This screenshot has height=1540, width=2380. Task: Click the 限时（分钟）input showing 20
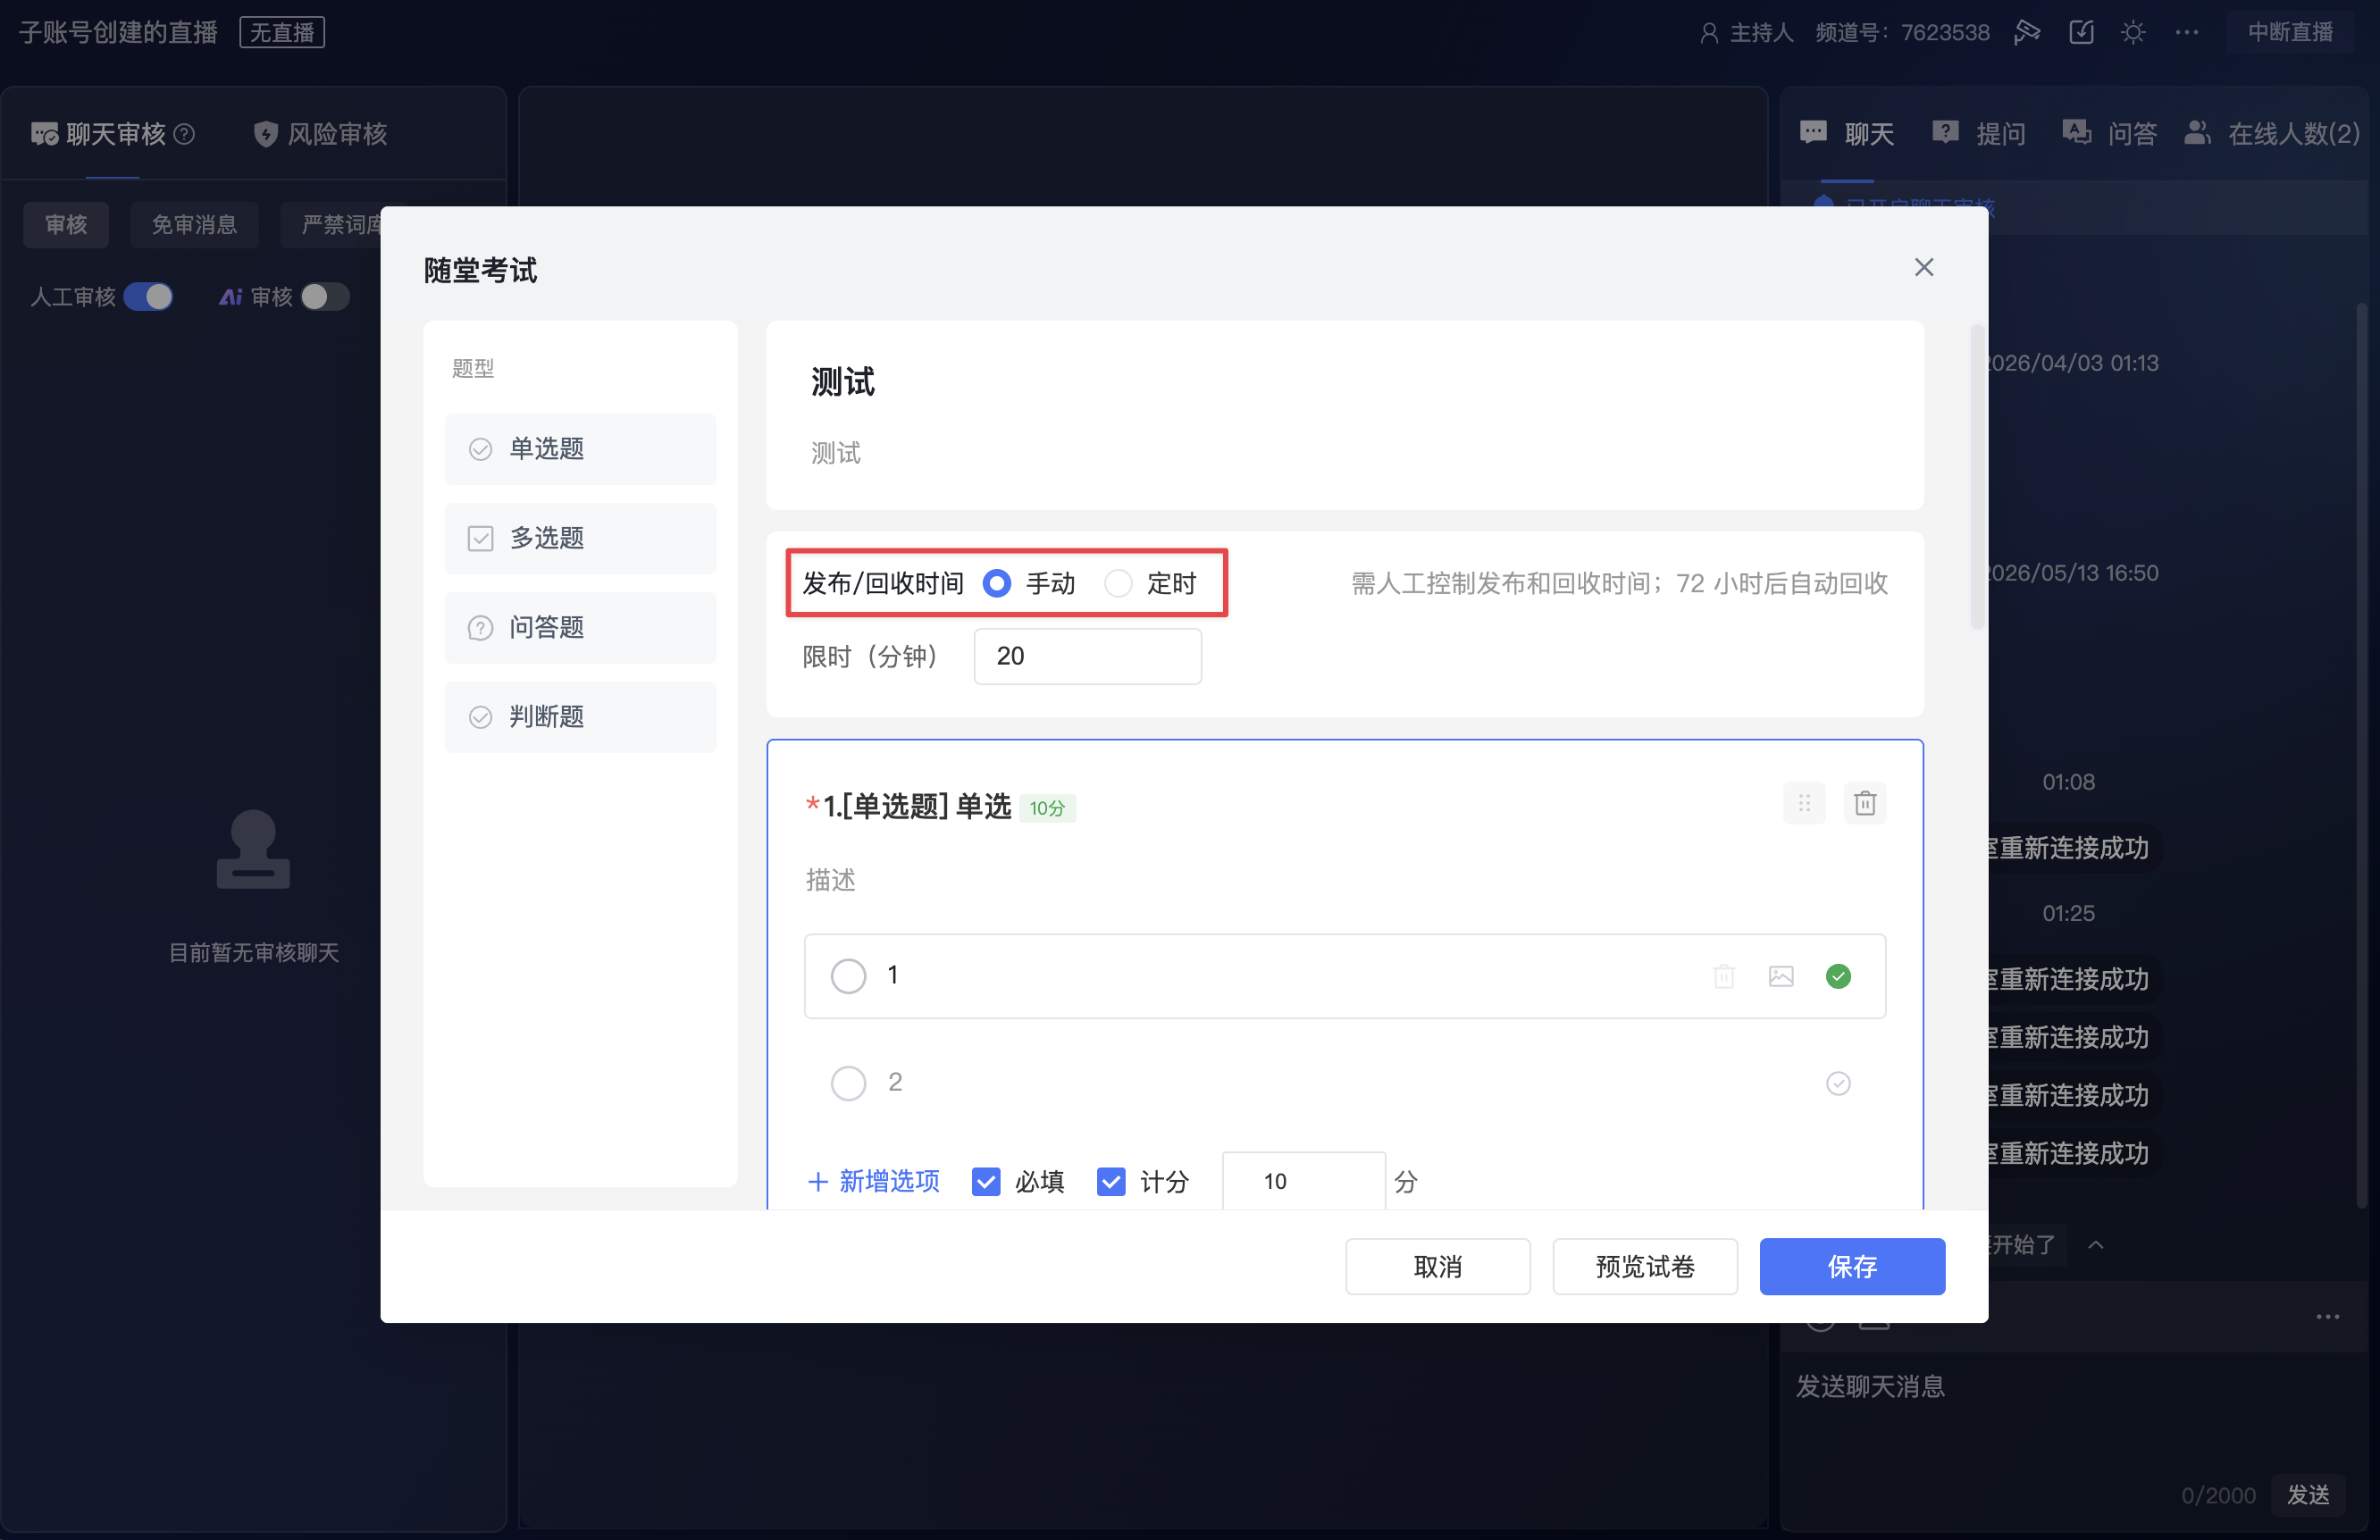coord(1087,656)
